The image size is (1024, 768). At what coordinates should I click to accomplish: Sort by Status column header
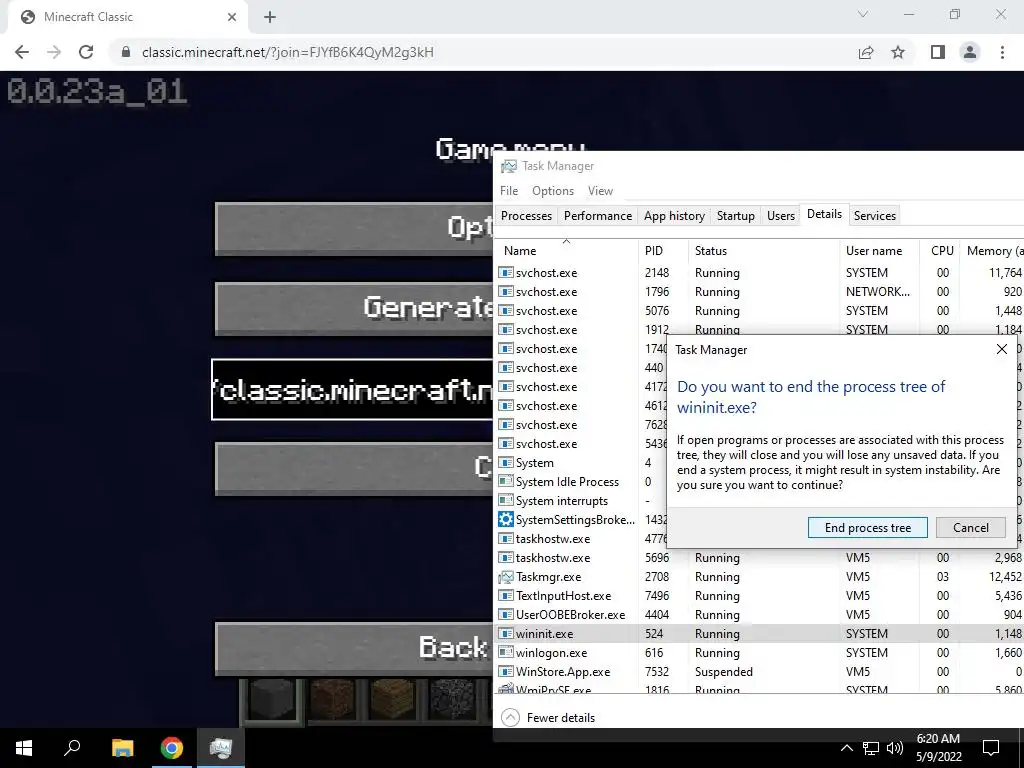763,251
